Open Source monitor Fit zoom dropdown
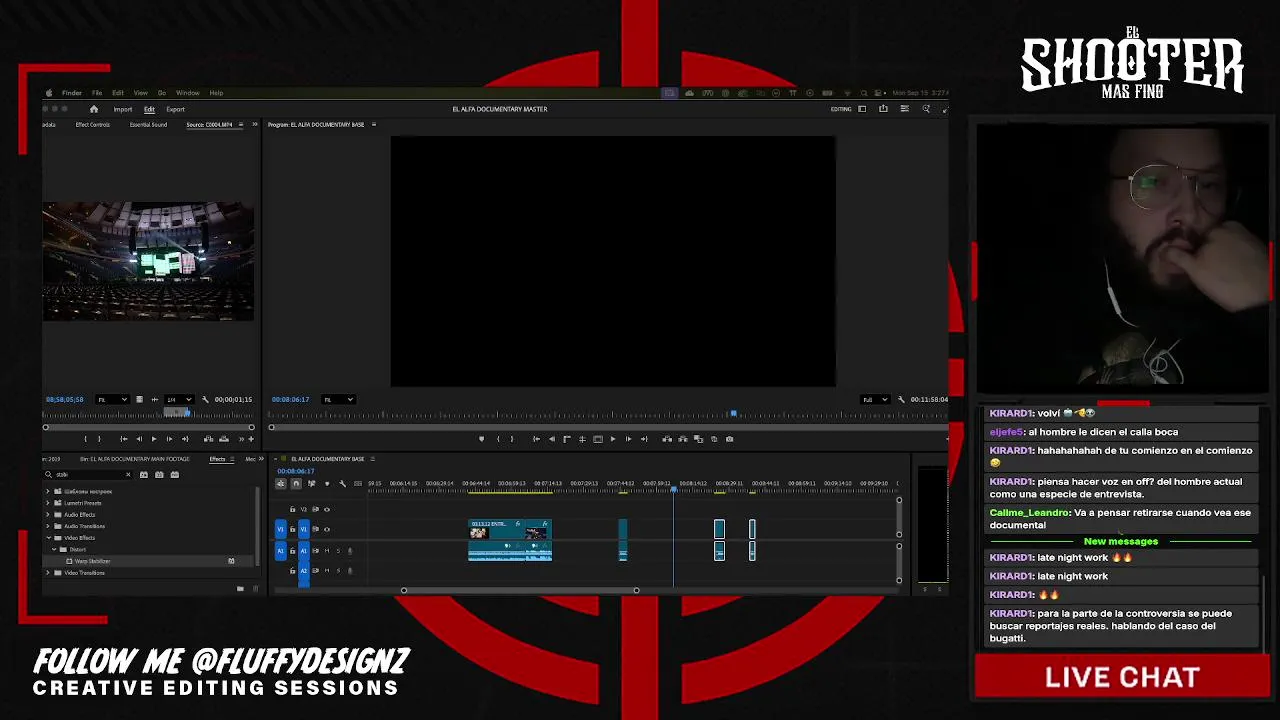 coord(113,399)
